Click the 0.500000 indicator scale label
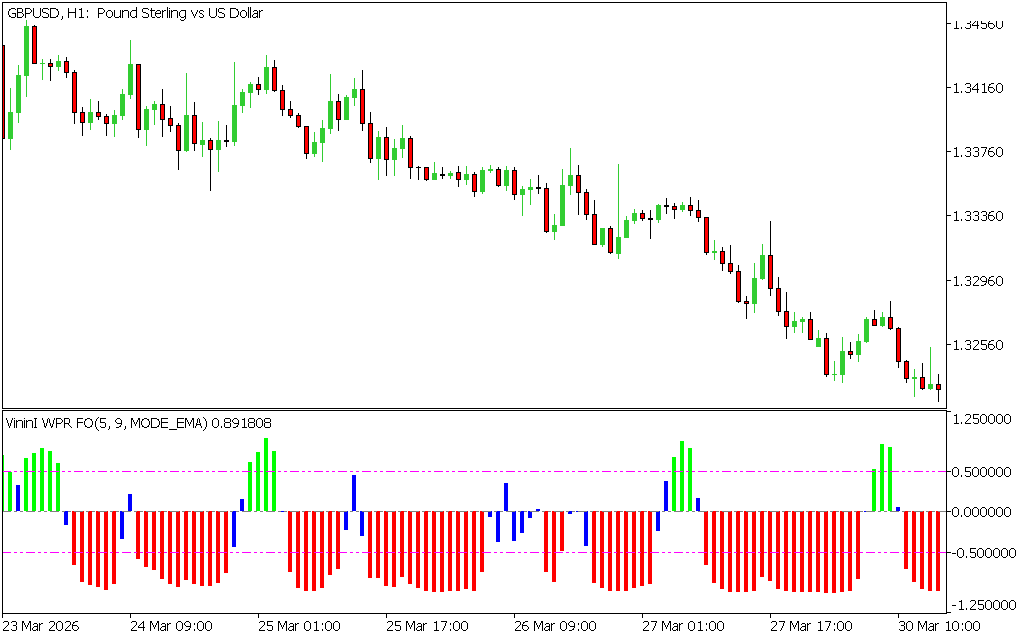 coord(983,472)
